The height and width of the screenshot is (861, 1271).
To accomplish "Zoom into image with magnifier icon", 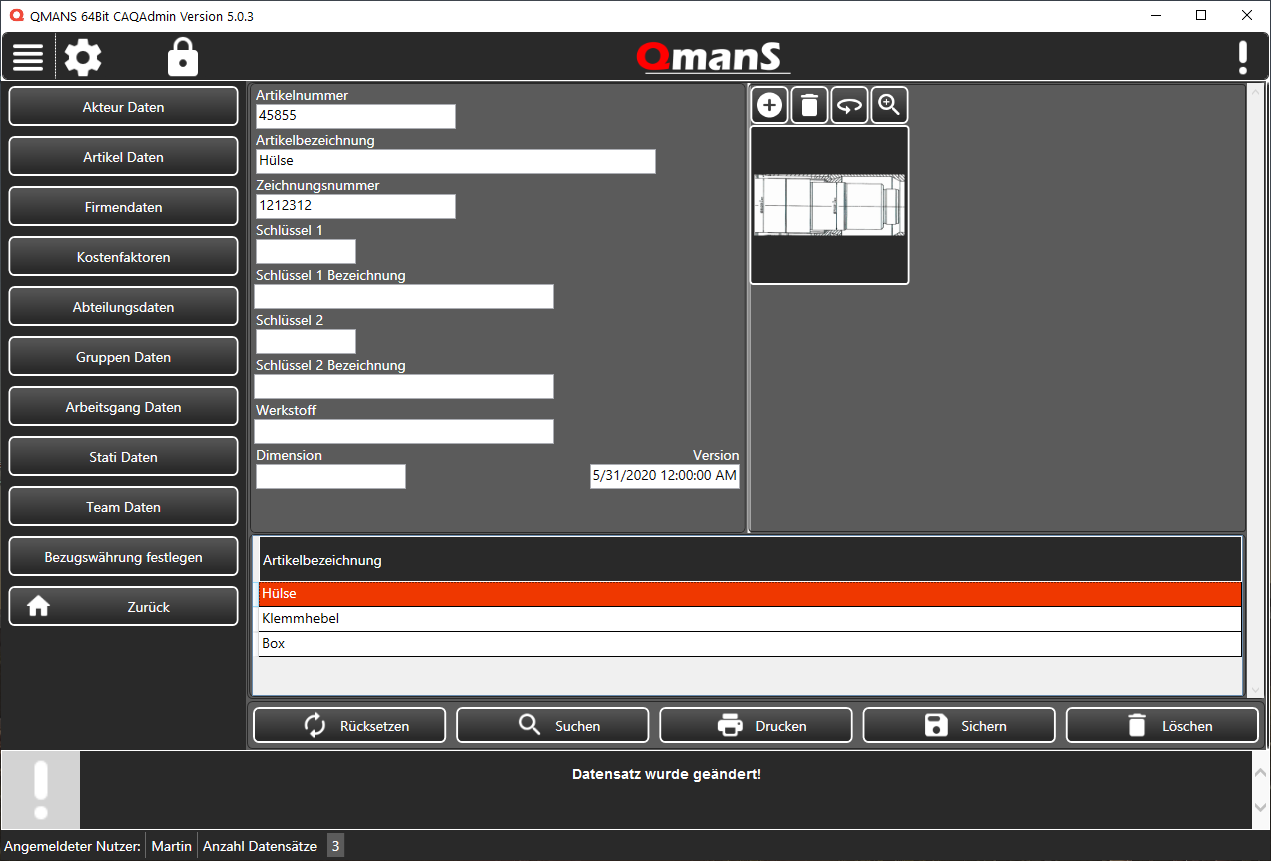I will [889, 104].
